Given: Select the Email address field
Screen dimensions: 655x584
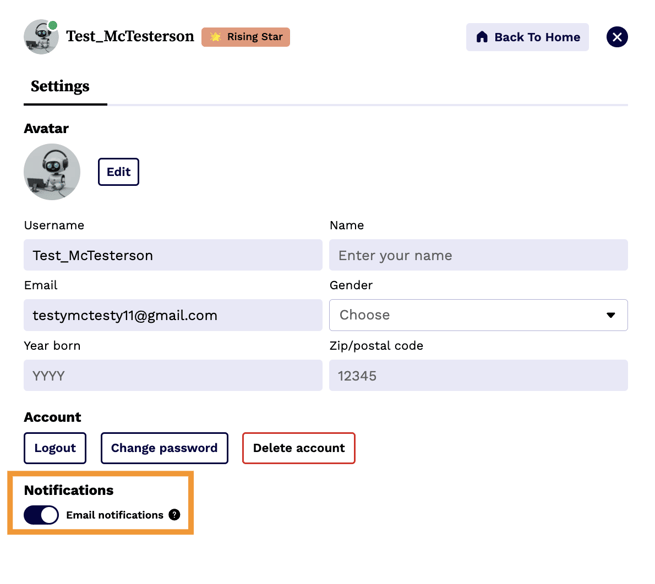Looking at the screenshot, I should pos(173,315).
